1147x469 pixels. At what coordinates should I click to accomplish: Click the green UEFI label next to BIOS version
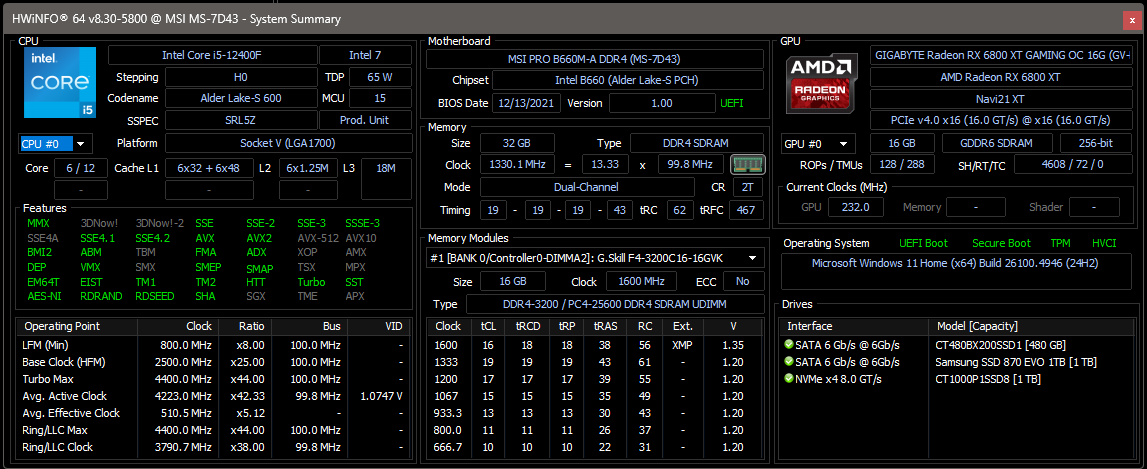734,103
